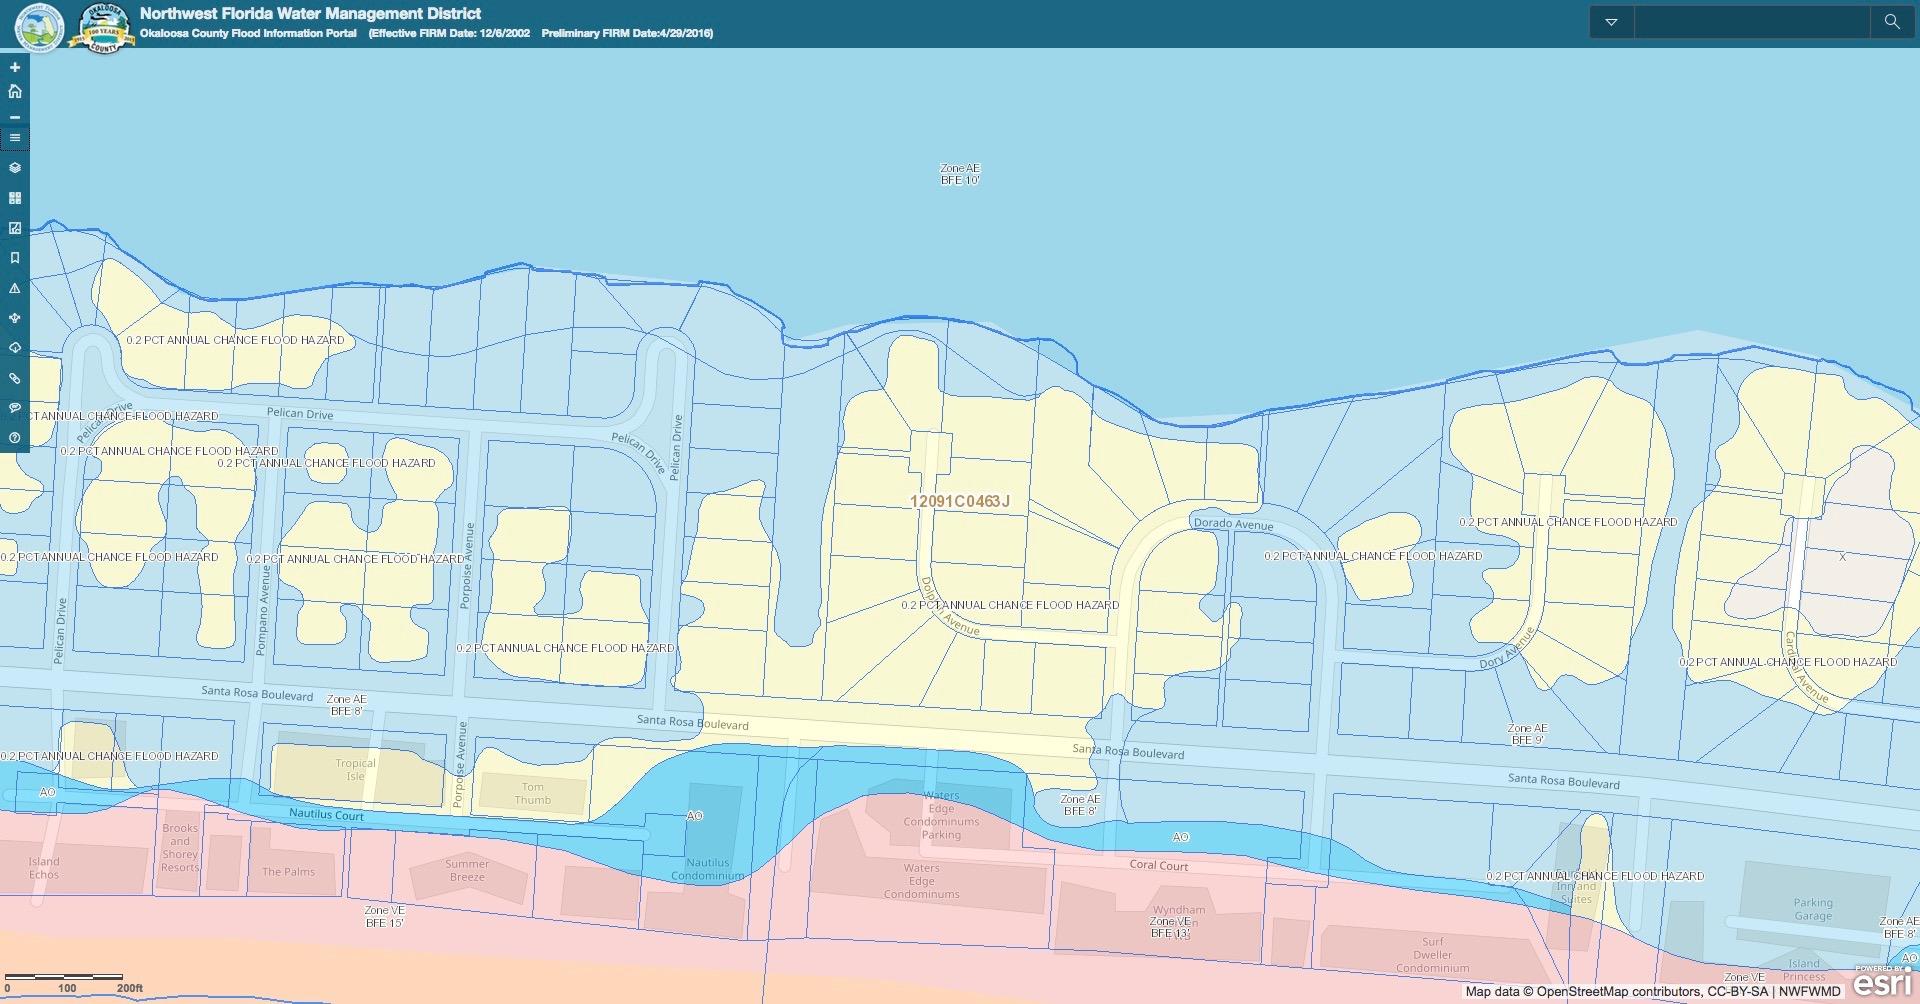
Task: Return to the default map extent with Home
Action: pos(15,91)
